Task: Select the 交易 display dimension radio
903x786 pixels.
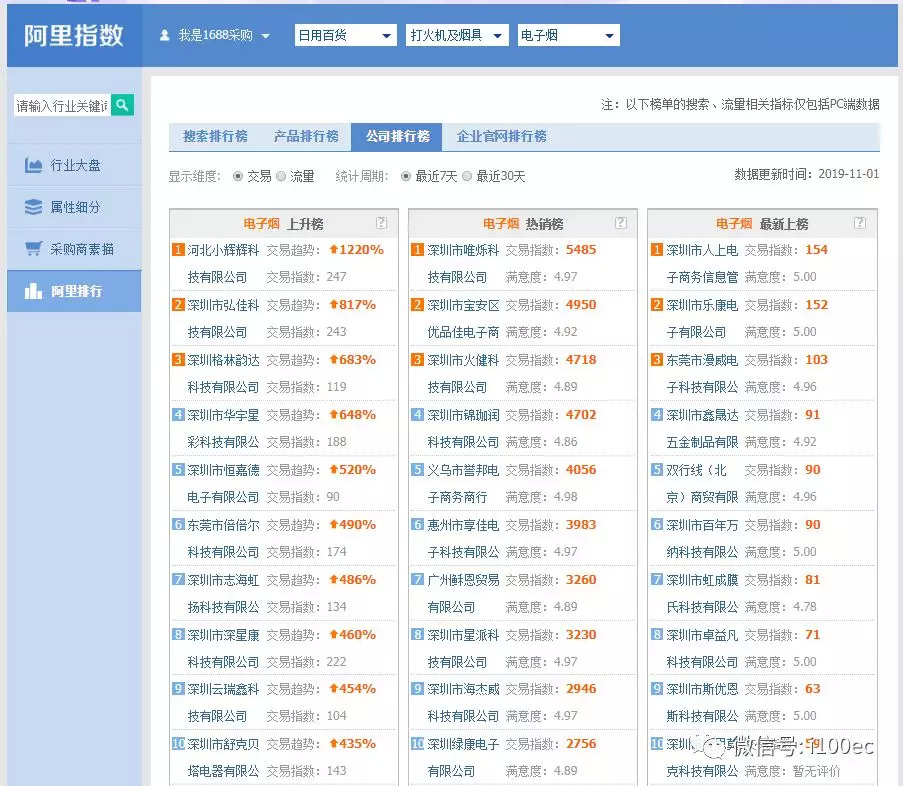Action: pos(238,176)
